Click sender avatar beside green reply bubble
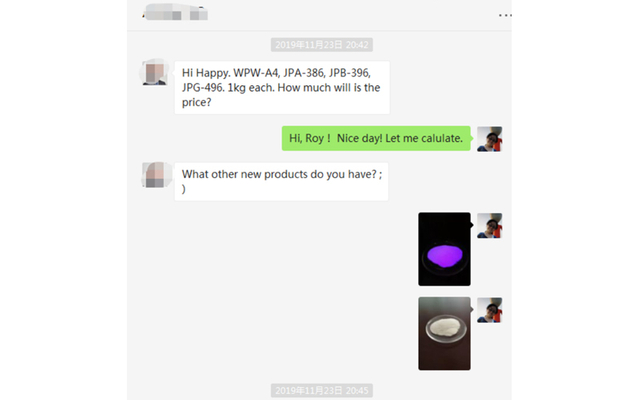 click(x=489, y=139)
